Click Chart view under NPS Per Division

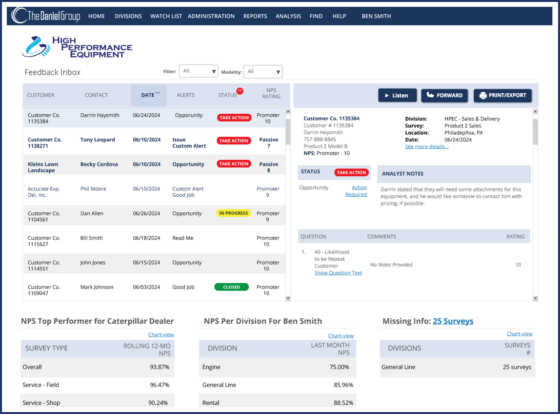coord(341,336)
